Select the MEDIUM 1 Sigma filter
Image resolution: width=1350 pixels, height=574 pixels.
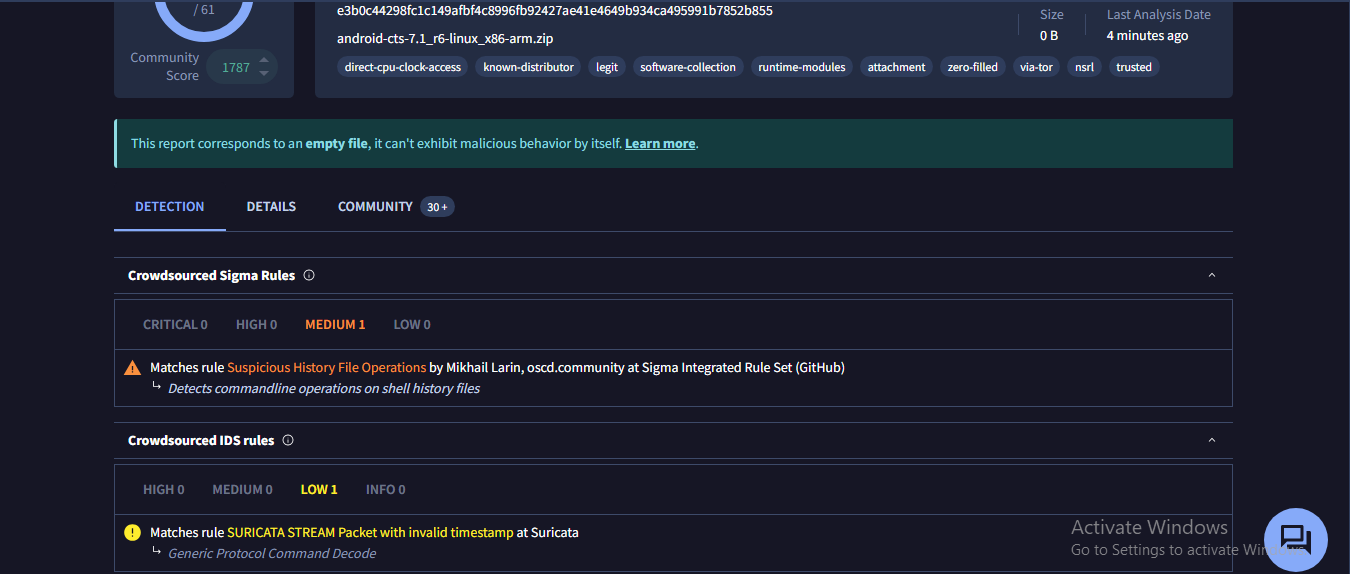[335, 325]
